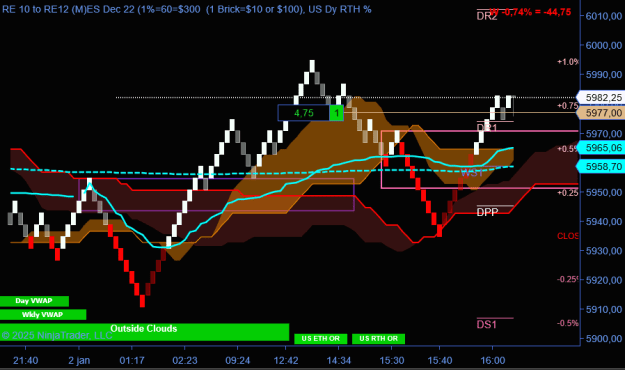Click the 5982,25 current price marker
Image resolution: width=625 pixels, height=370 pixels.
[600, 97]
